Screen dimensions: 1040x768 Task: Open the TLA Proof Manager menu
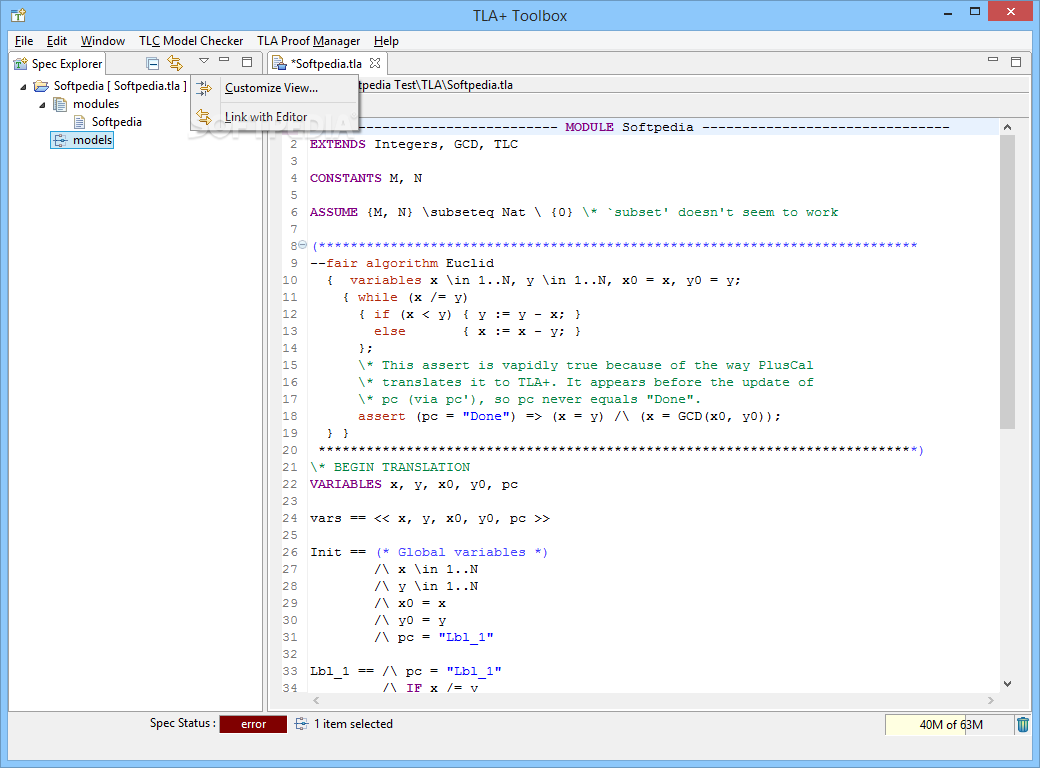[x=308, y=41]
